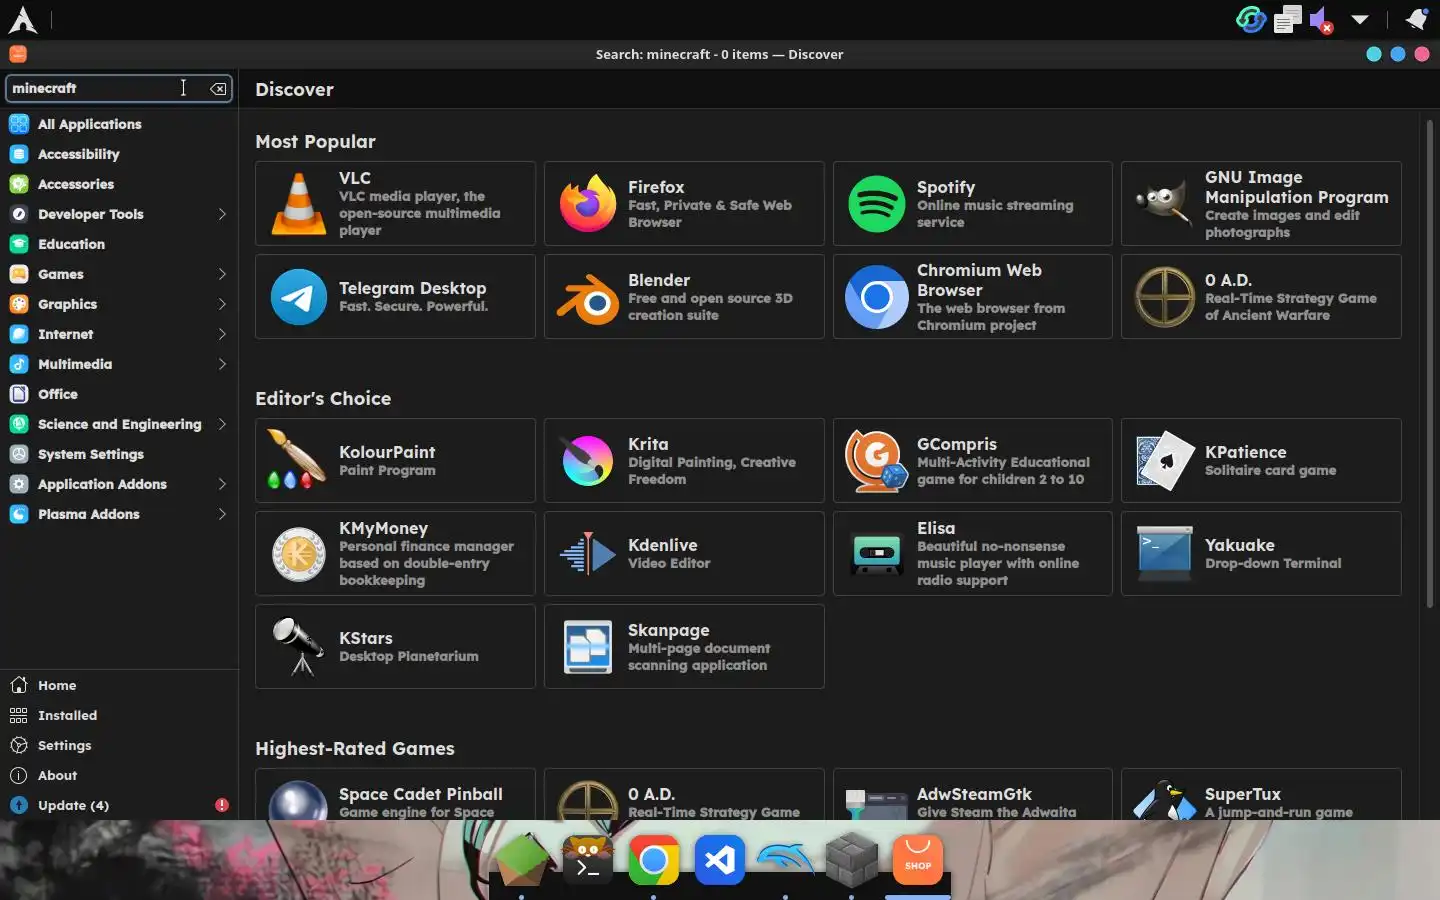Select the Accessories category
1440x900 pixels.
[119, 184]
